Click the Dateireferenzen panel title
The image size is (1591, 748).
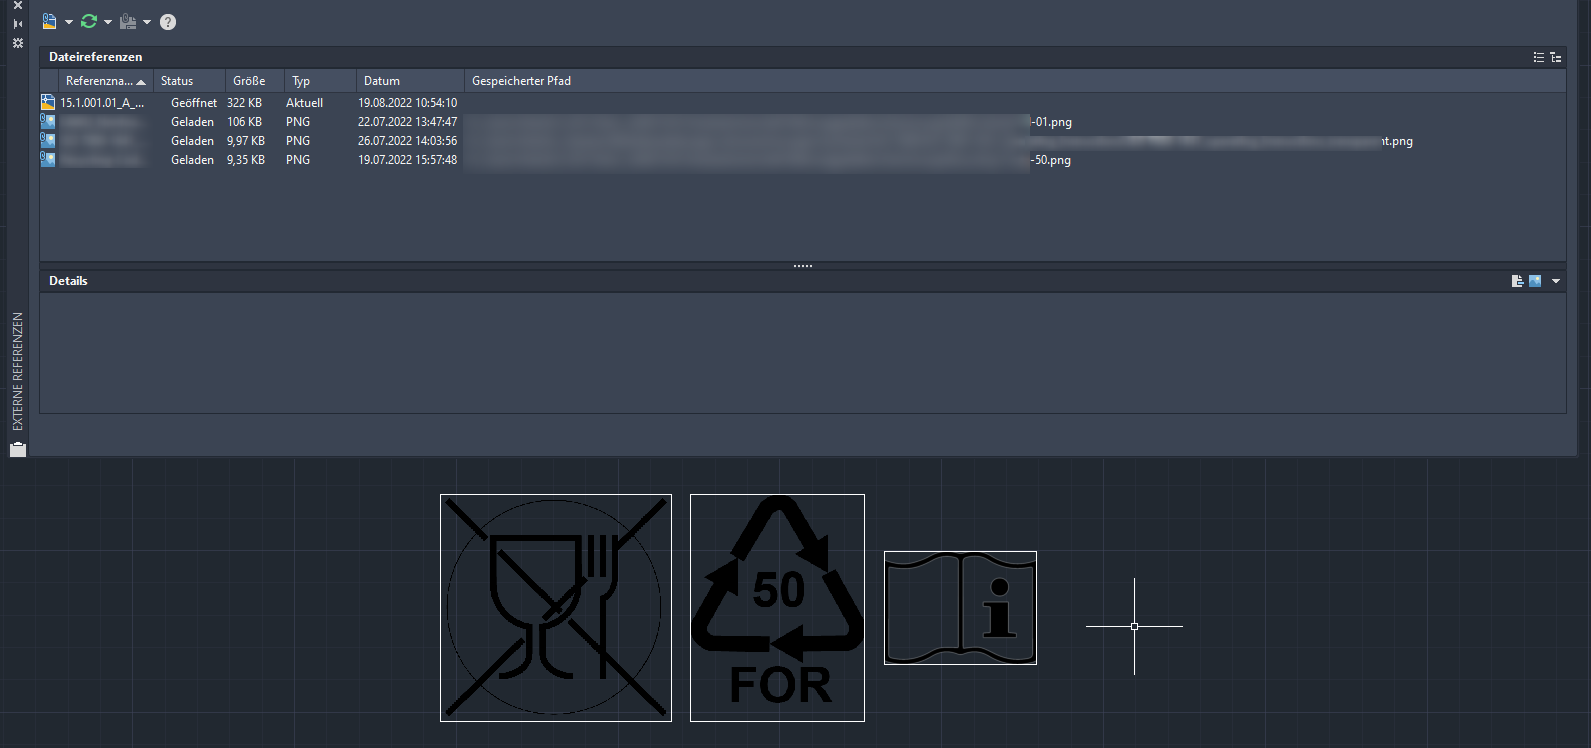click(x=96, y=57)
